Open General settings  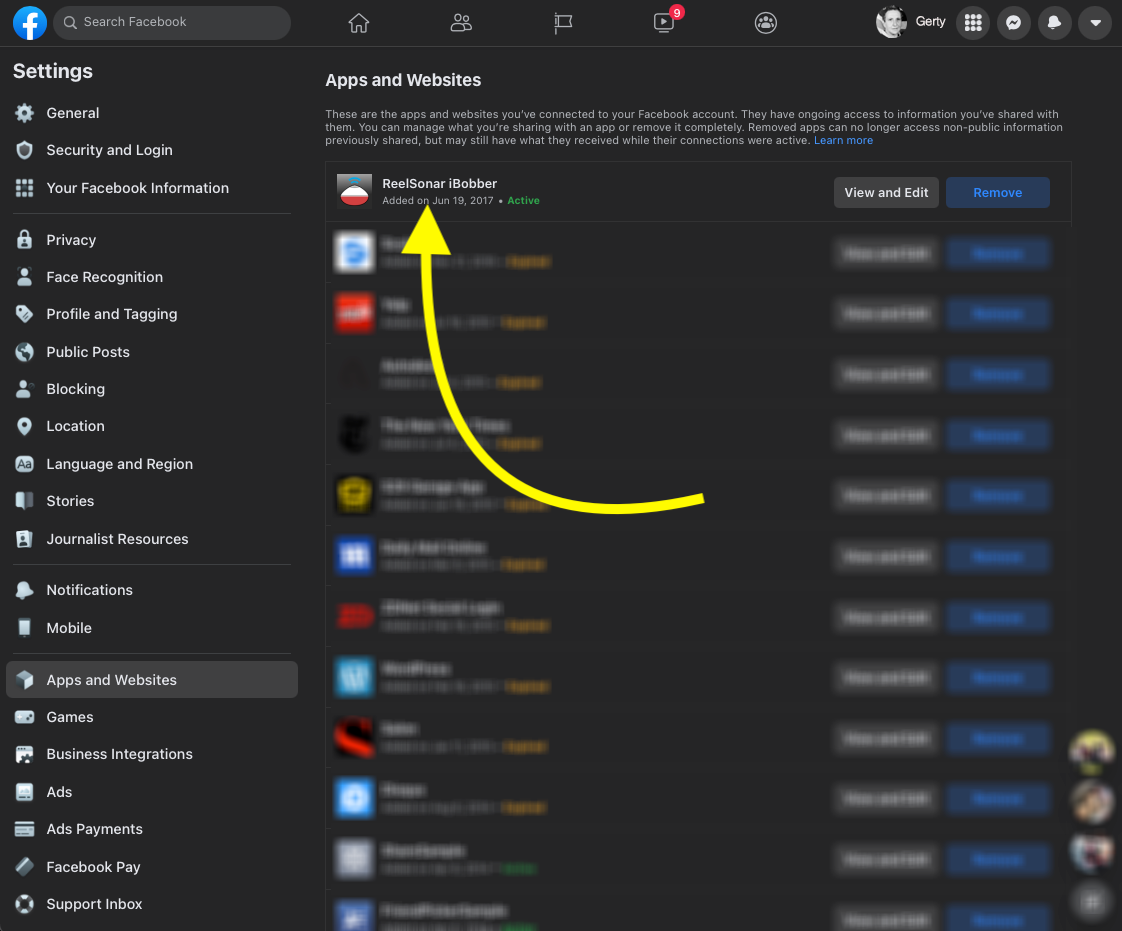pyautogui.click(x=152, y=113)
